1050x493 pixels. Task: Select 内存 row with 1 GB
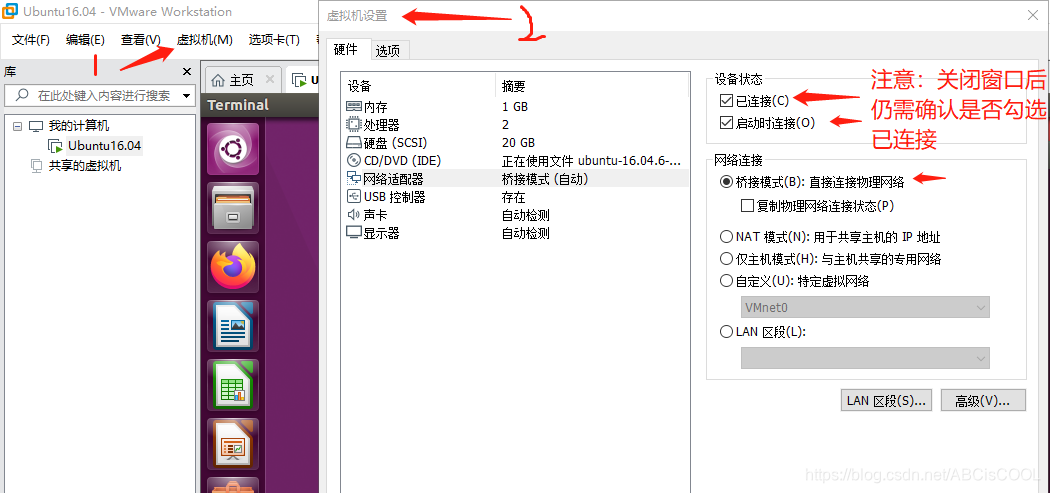coord(514,107)
